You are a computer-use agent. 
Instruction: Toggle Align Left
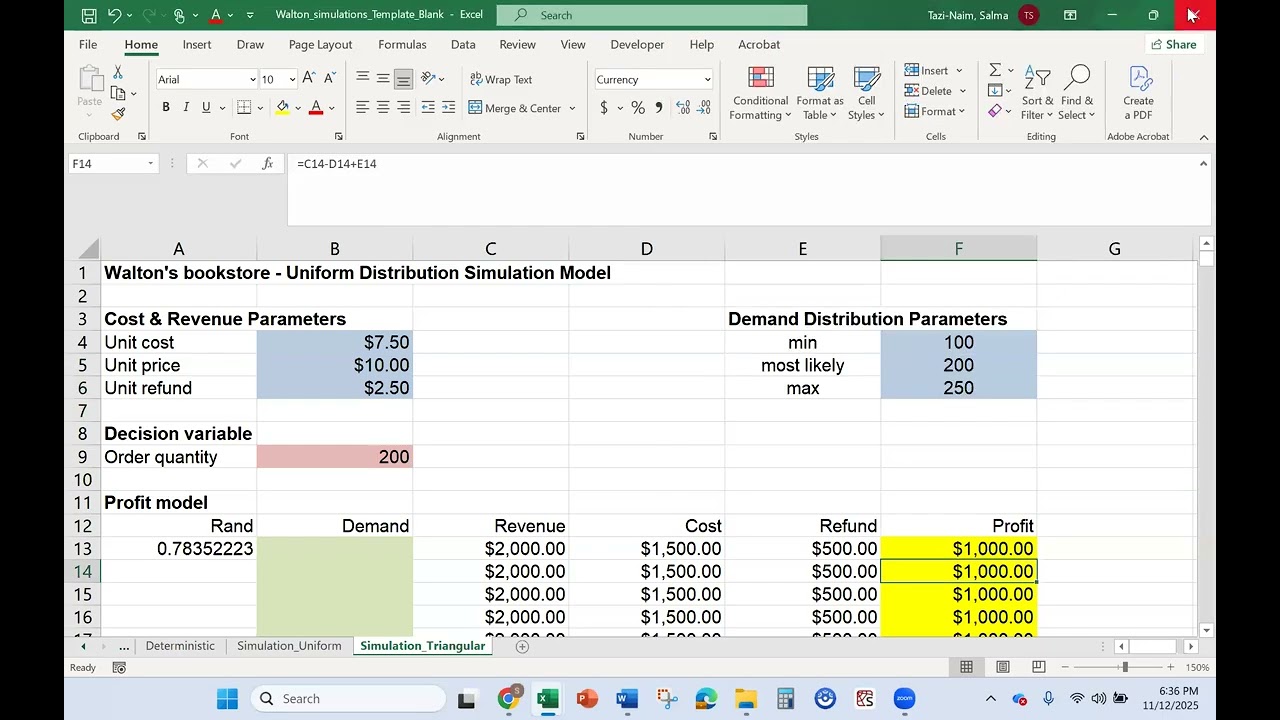click(362, 107)
